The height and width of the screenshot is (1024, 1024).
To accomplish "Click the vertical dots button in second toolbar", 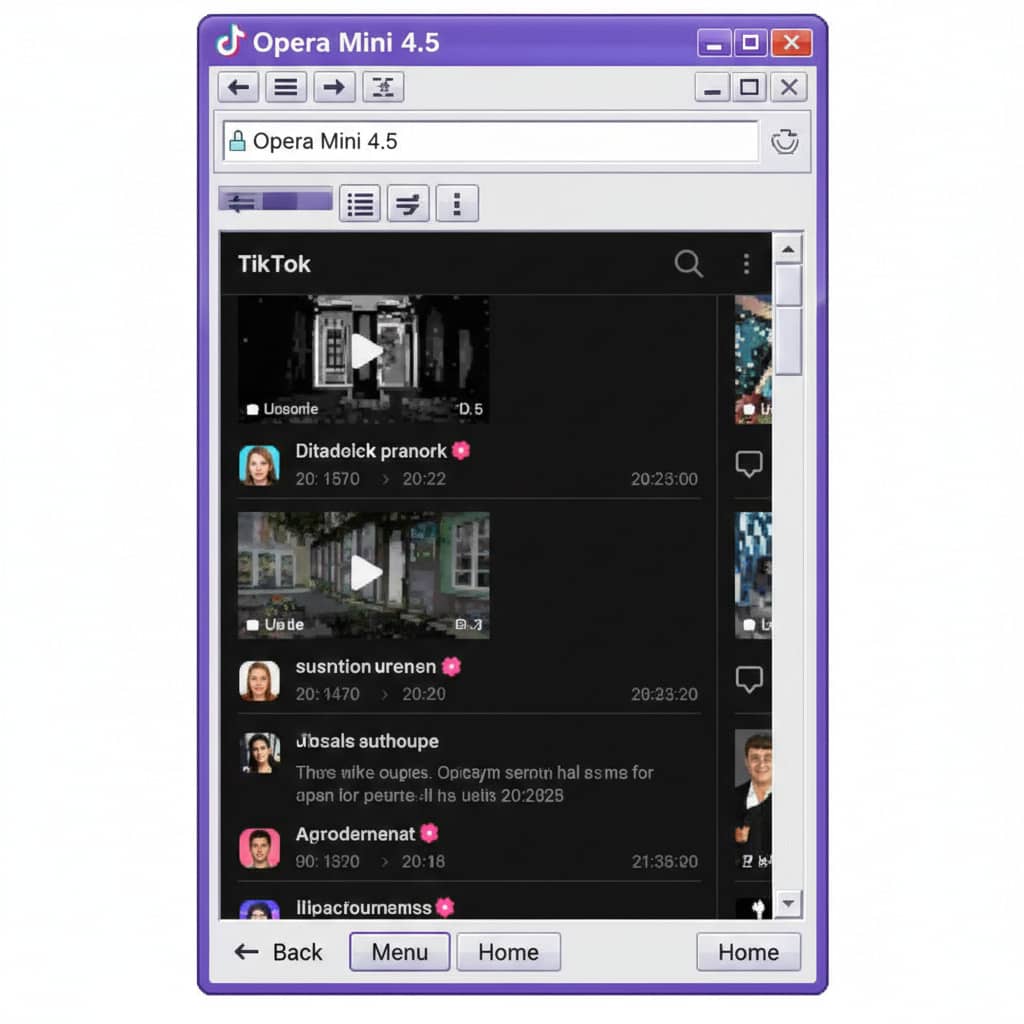I will click(457, 204).
